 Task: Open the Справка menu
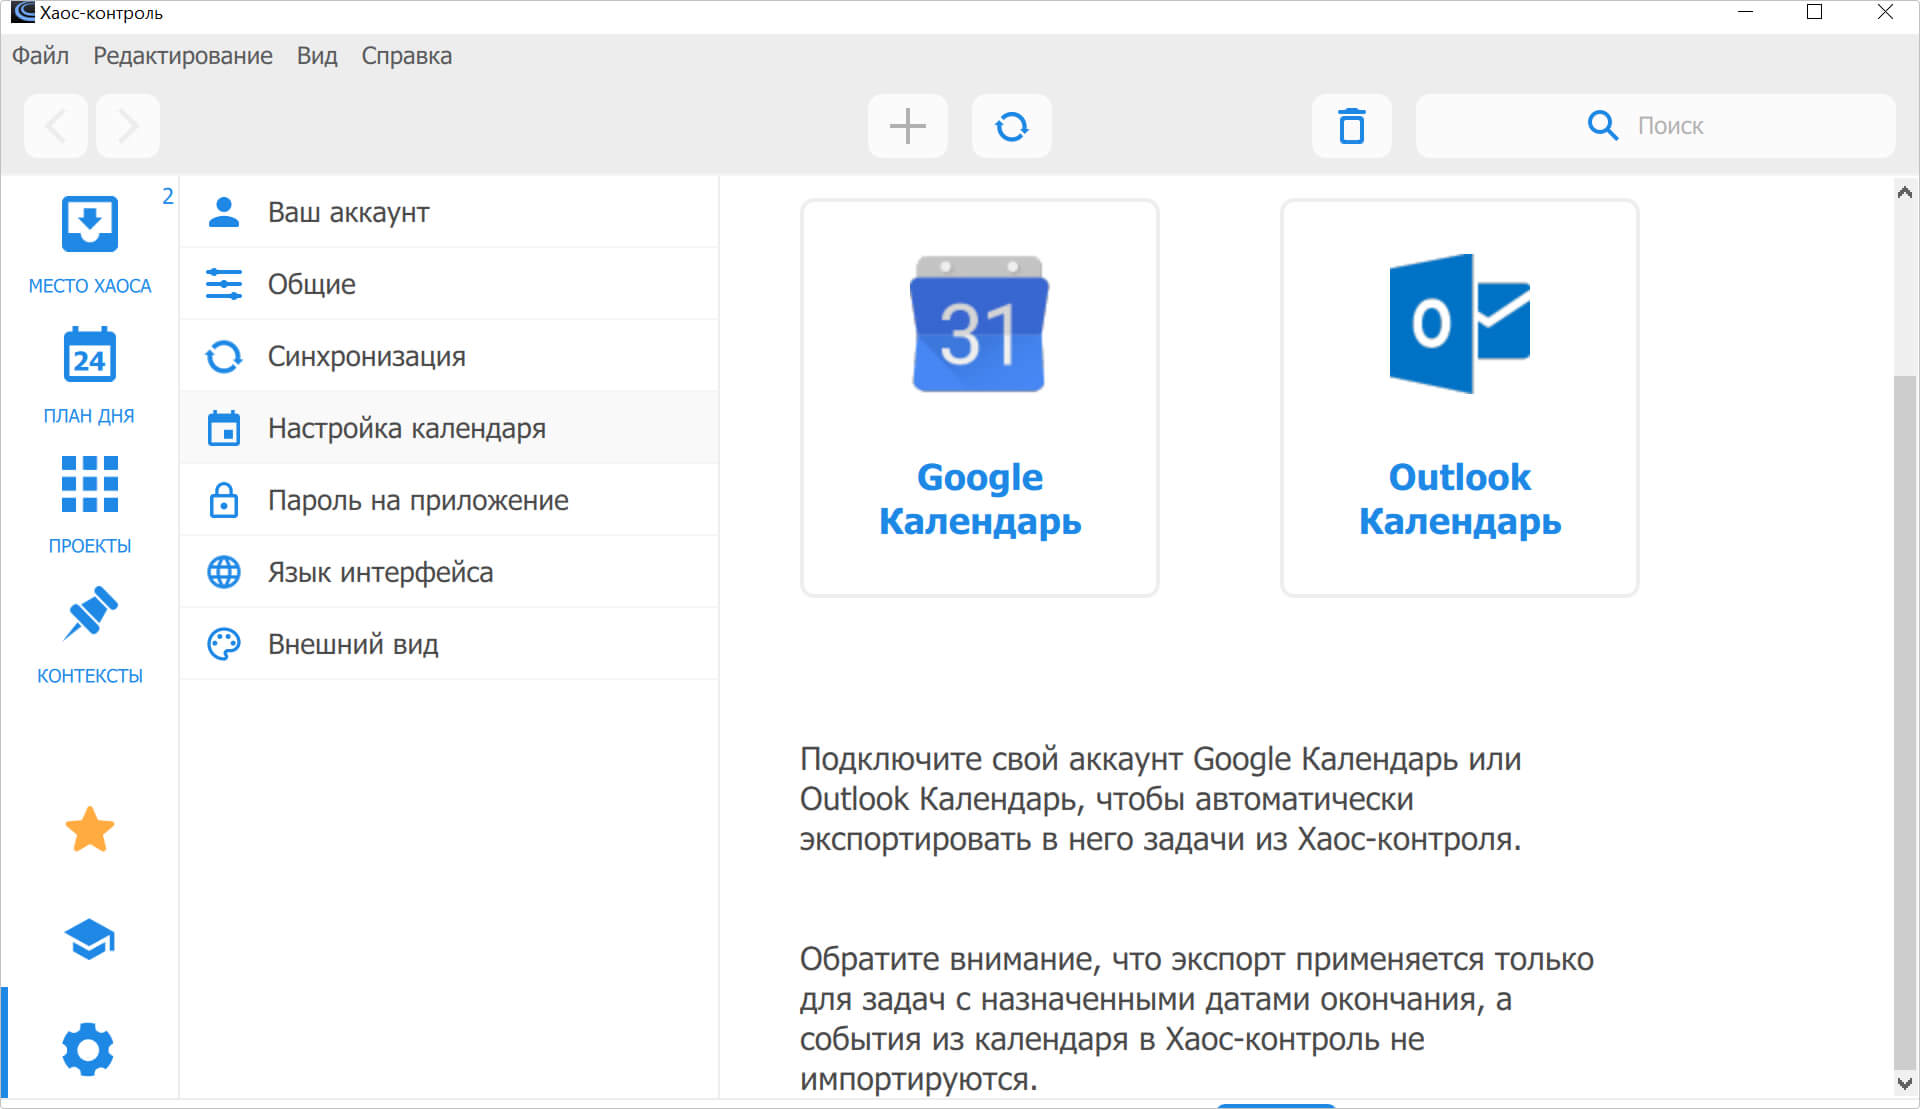406,56
